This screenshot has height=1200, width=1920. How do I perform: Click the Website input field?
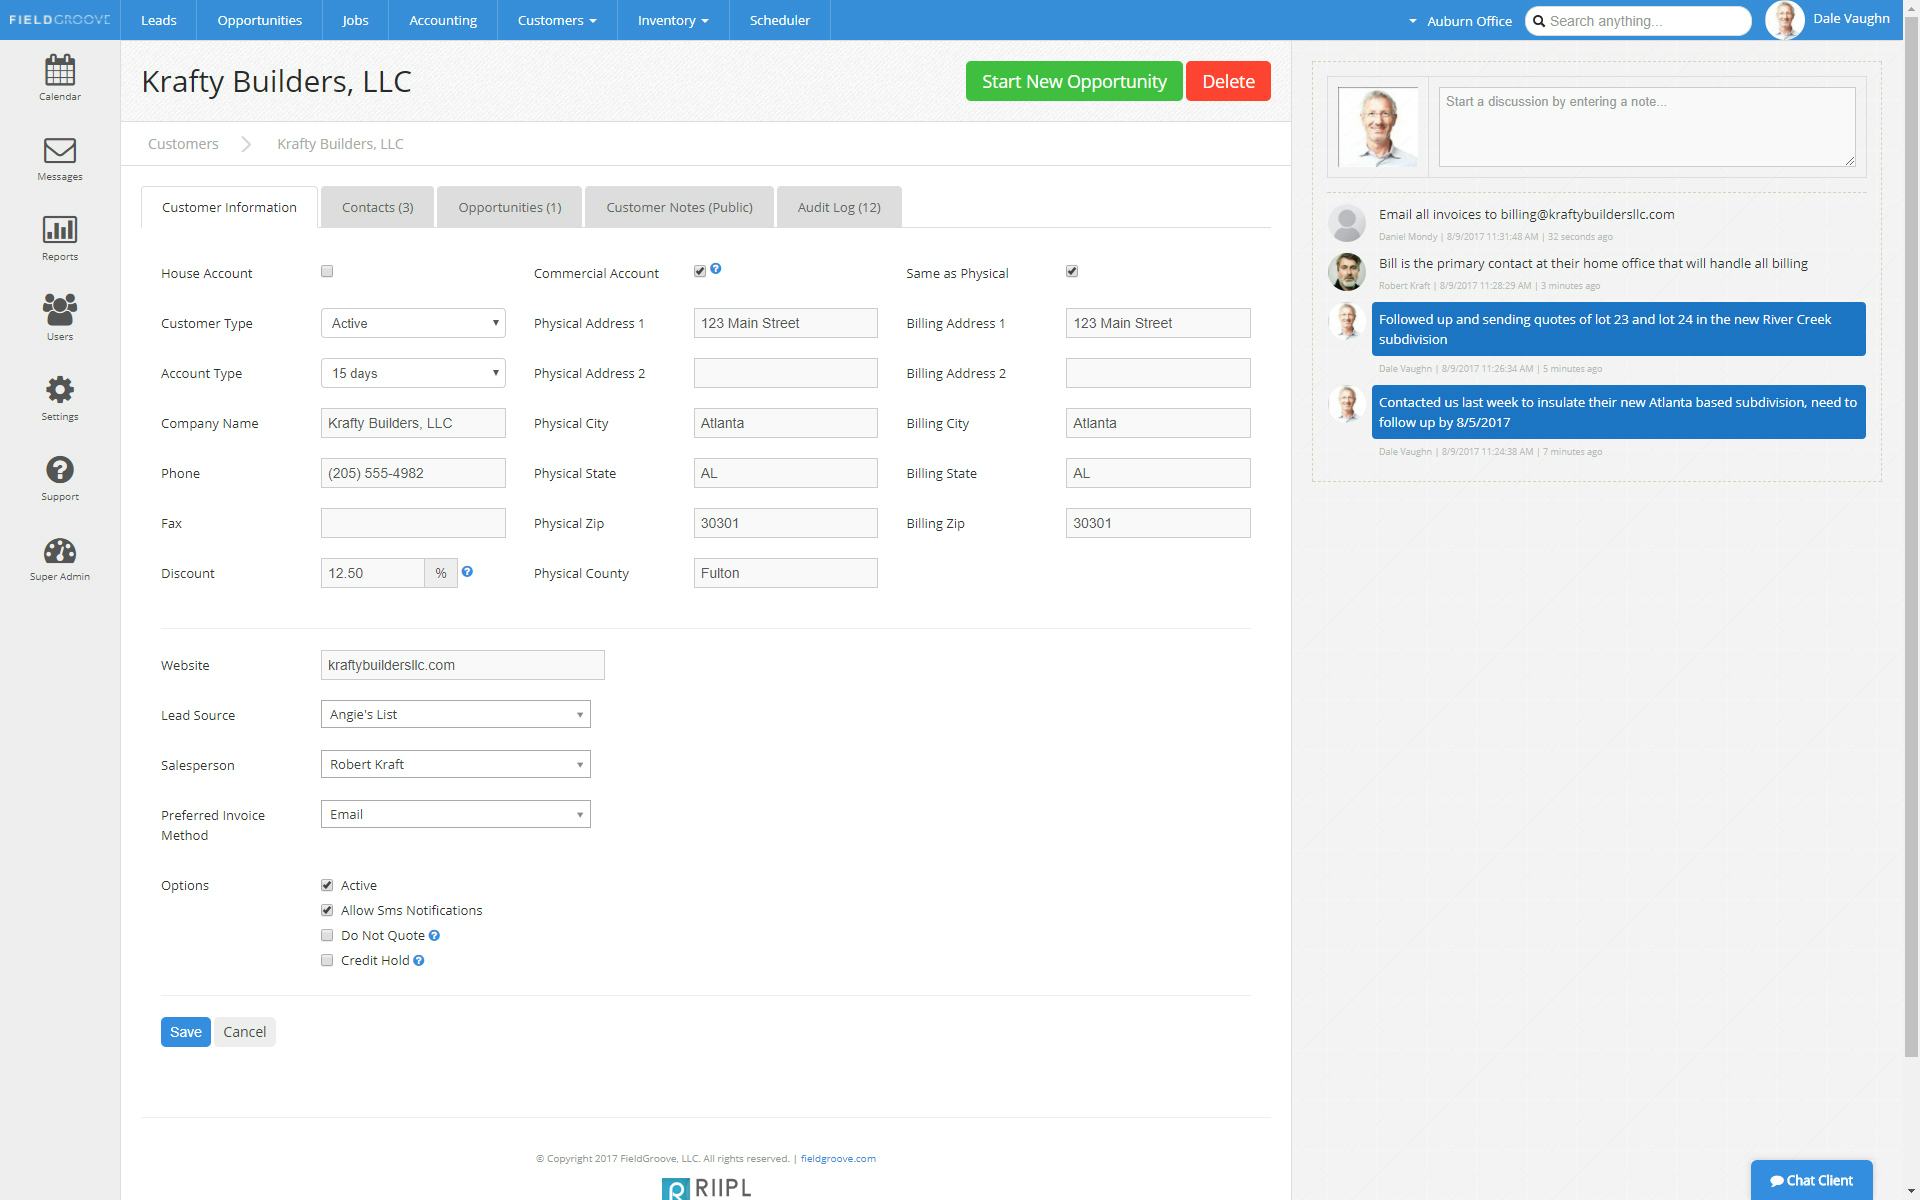pos(462,665)
